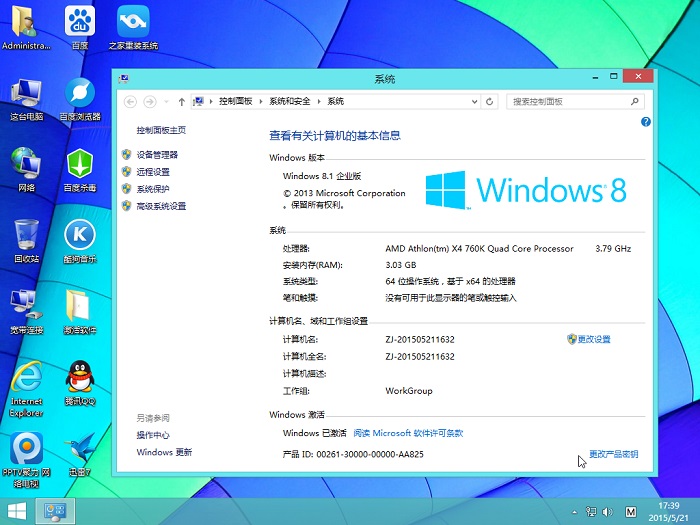Image resolution: width=700 pixels, height=525 pixels.
Task: Click the Forward navigation arrow
Action: (x=150, y=102)
